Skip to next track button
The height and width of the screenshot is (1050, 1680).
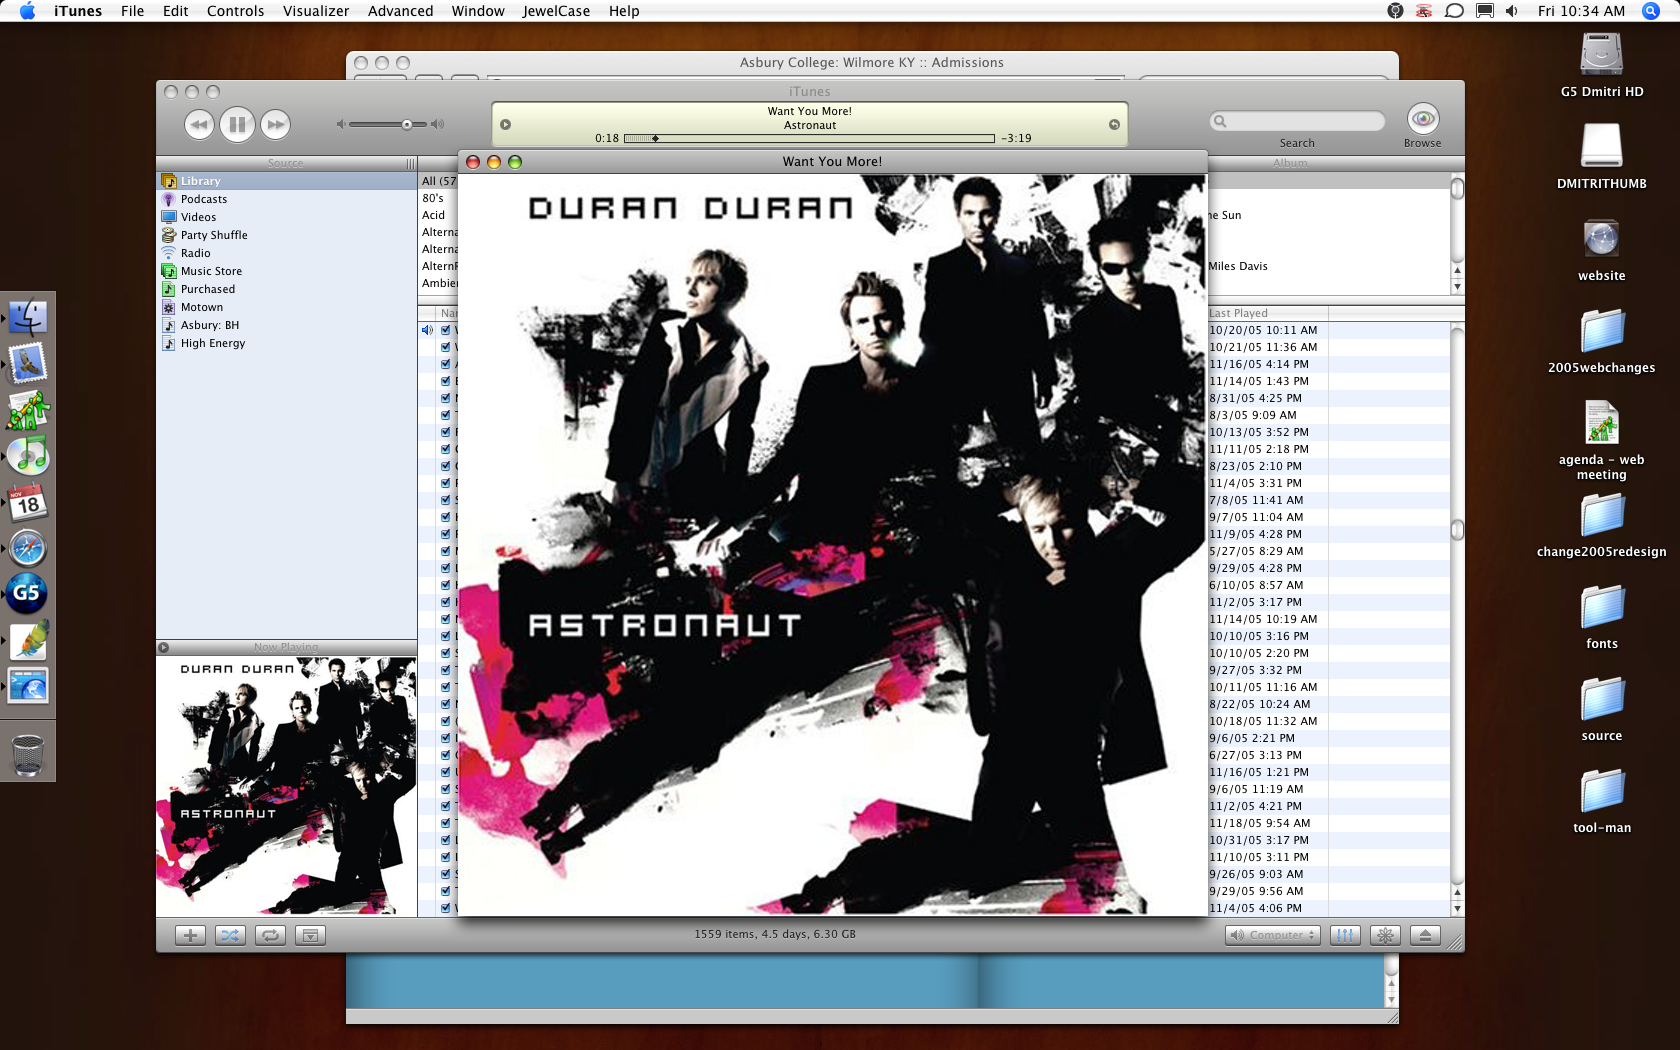point(275,125)
